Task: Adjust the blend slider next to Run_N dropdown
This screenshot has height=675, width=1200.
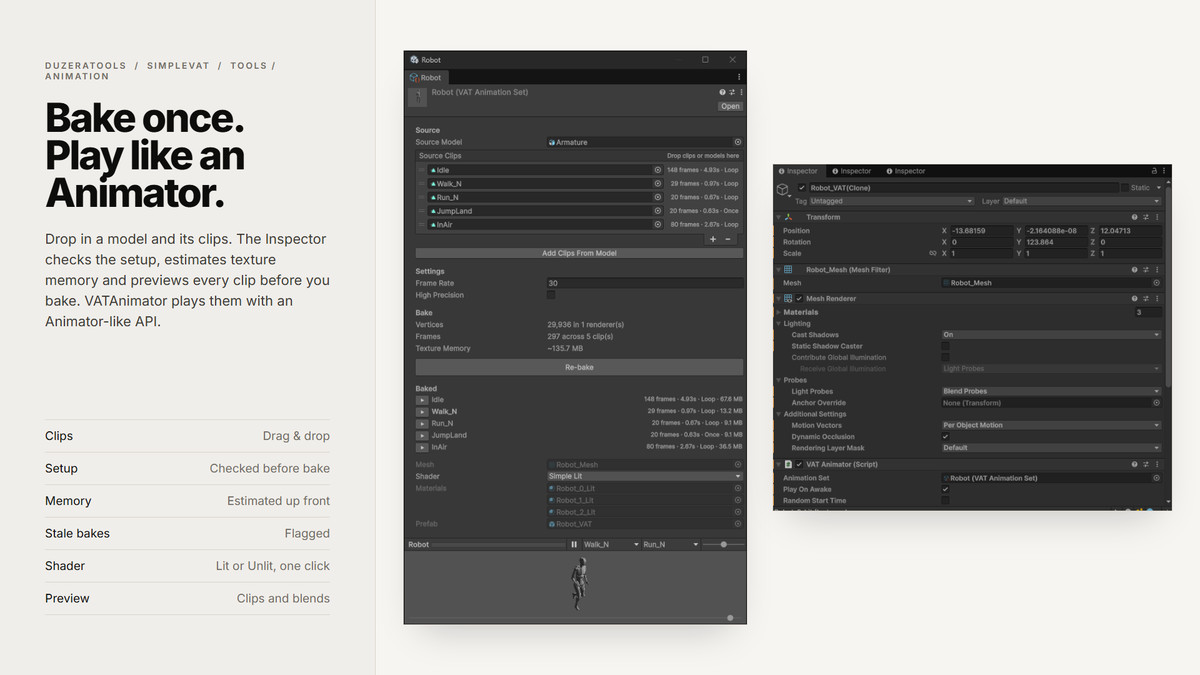Action: pos(723,544)
